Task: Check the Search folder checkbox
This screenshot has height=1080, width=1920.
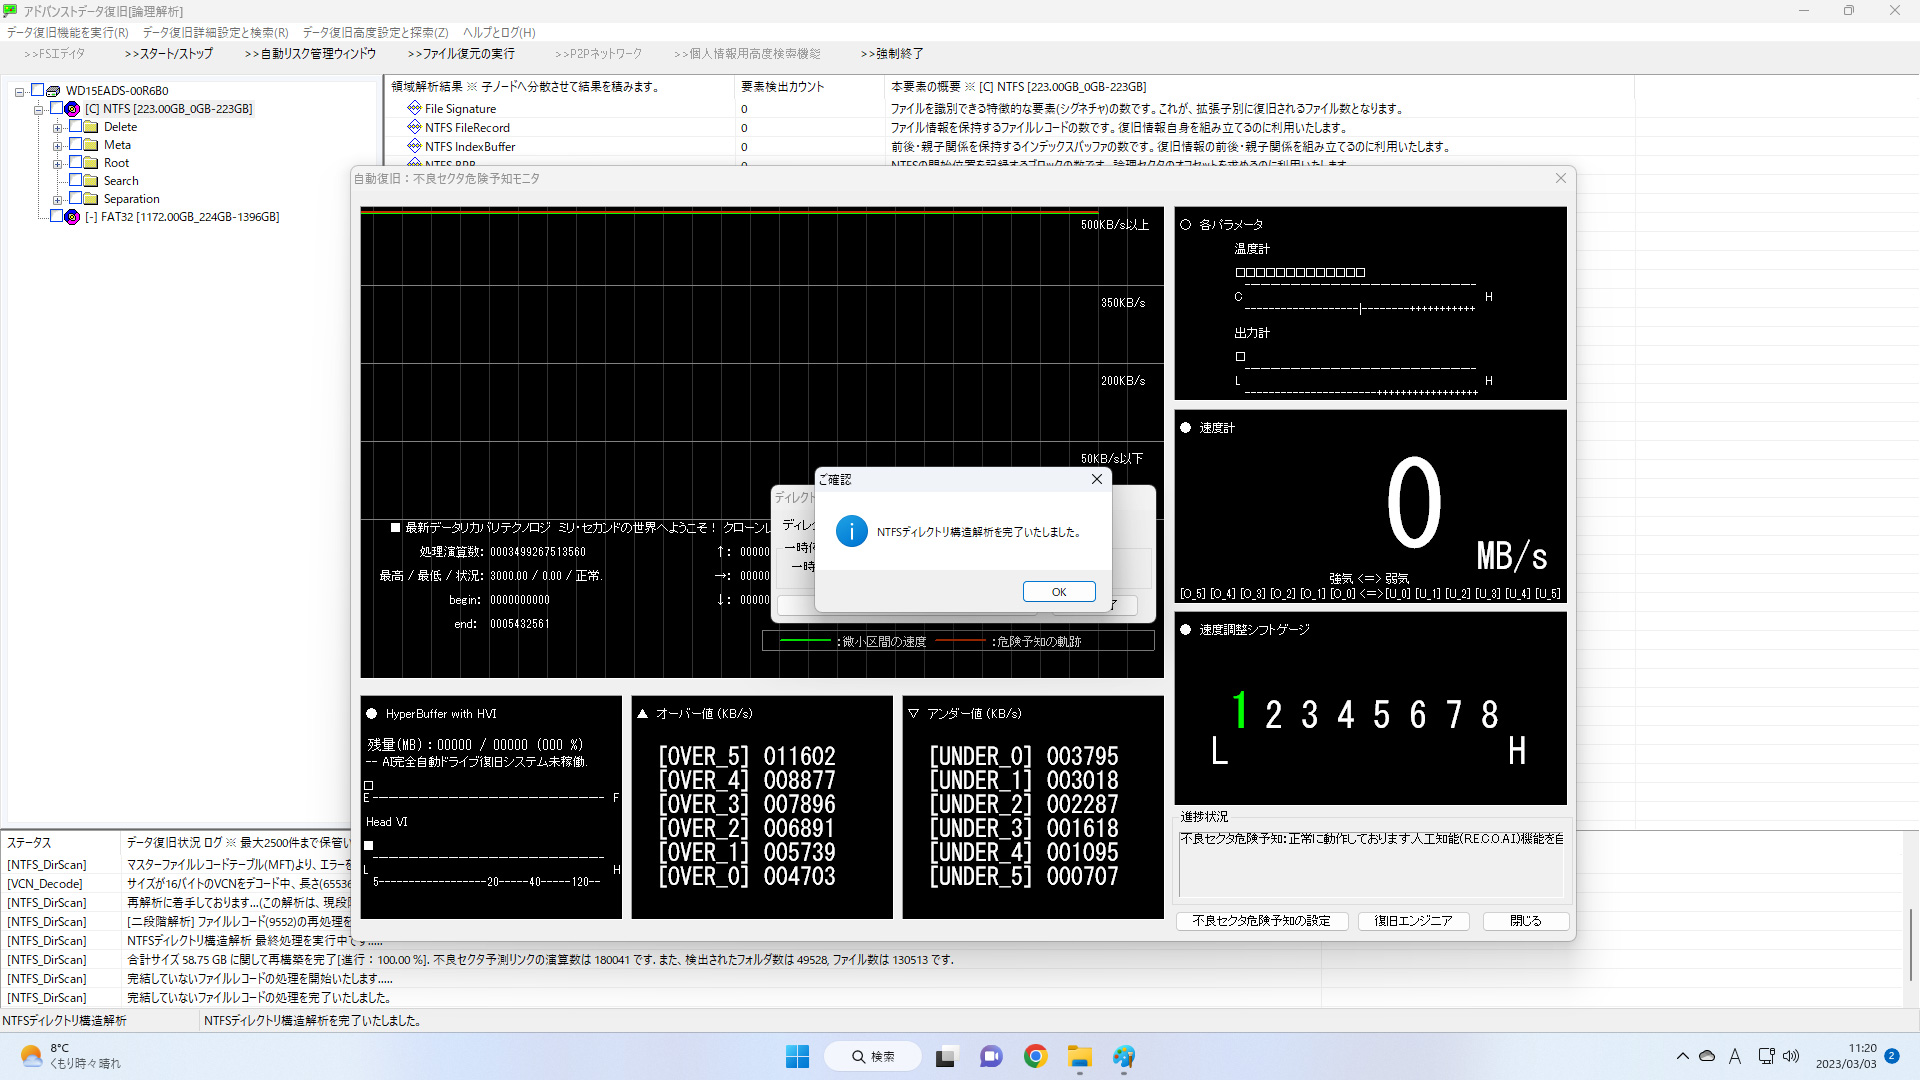Action: pyautogui.click(x=75, y=180)
